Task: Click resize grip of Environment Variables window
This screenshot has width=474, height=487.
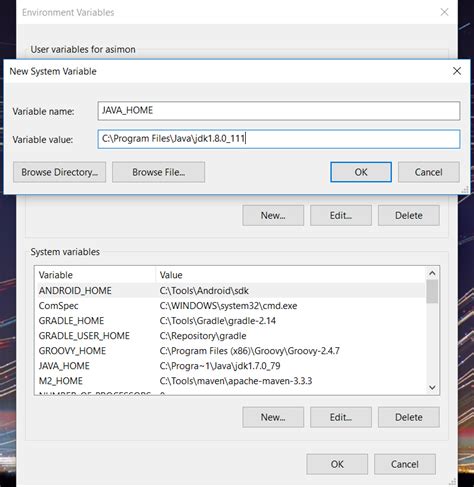Action: pos(453,482)
